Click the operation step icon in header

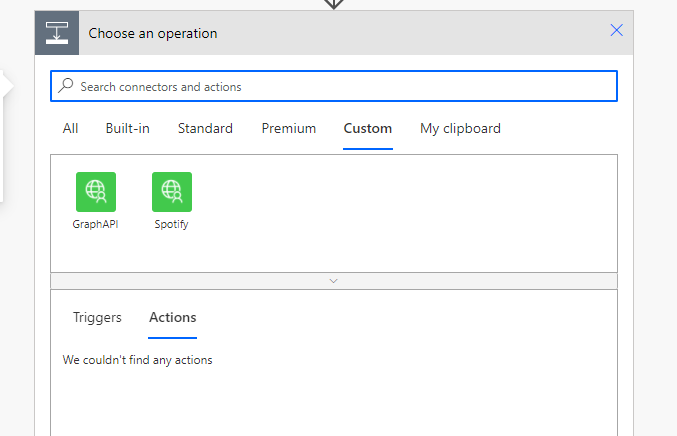[x=57, y=33]
